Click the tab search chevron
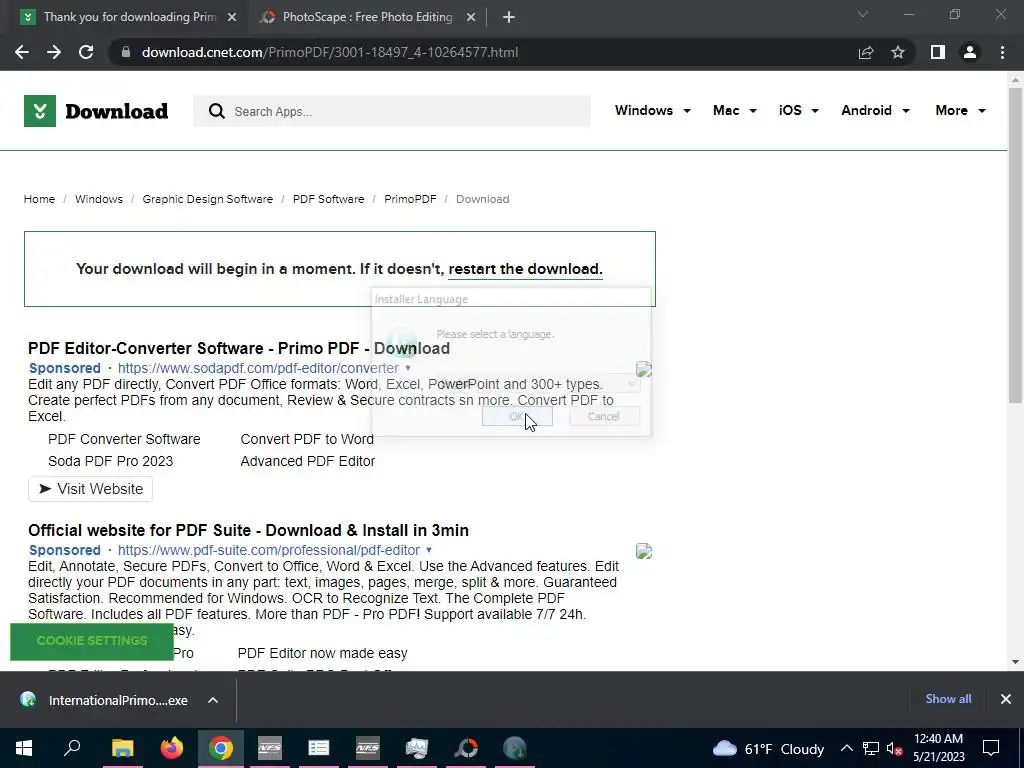This screenshot has width=1024, height=768. 863,14
